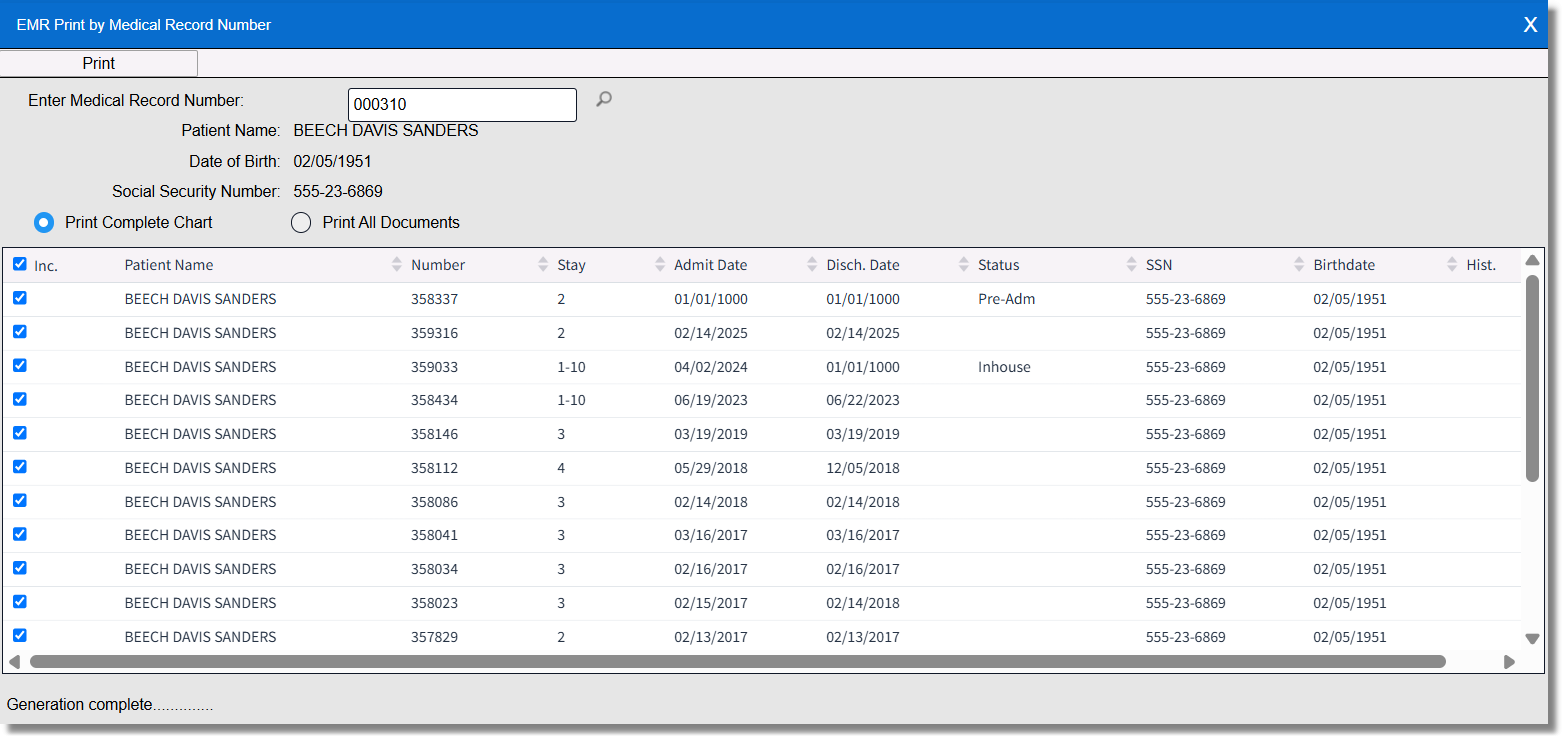Click the Number column header

coord(438,265)
